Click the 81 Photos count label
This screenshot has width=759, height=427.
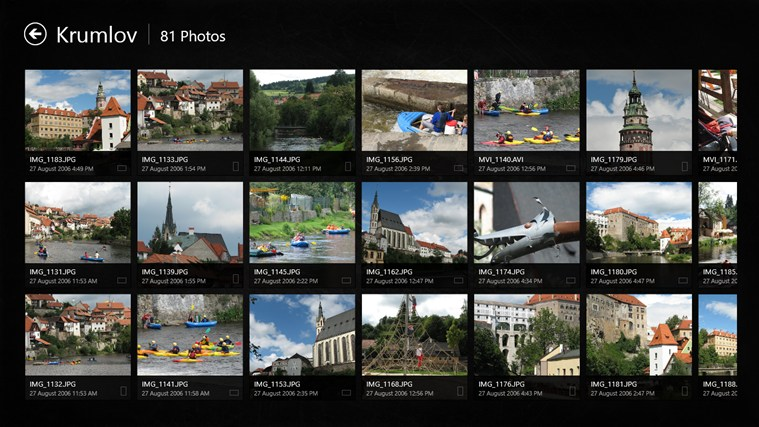point(193,36)
